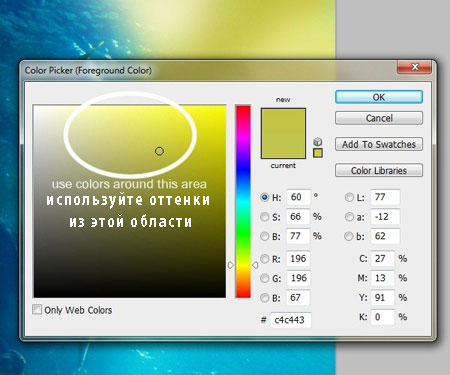Screen dimensions: 450x375
Task: Click the hue slider left arrow handle
Action: 231,265
